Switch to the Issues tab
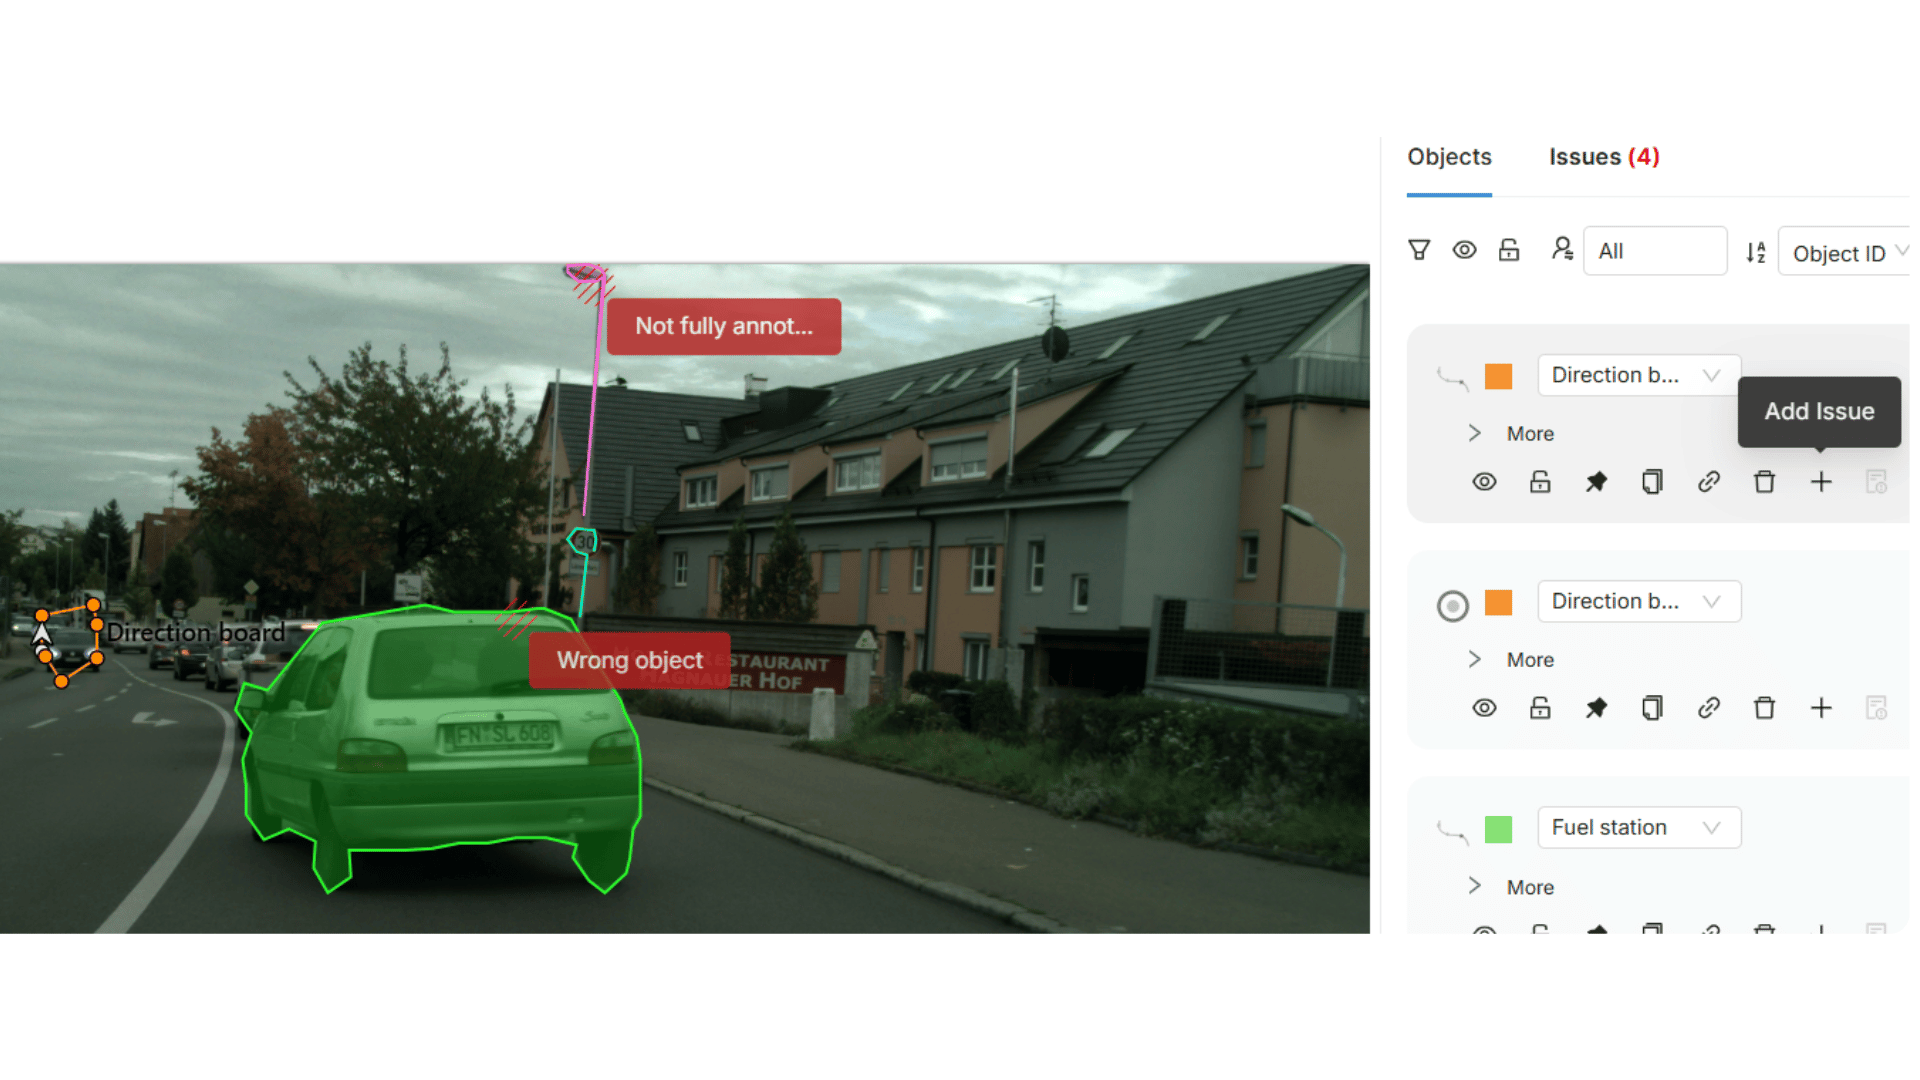This screenshot has width=1920, height=1080. tap(1603, 157)
